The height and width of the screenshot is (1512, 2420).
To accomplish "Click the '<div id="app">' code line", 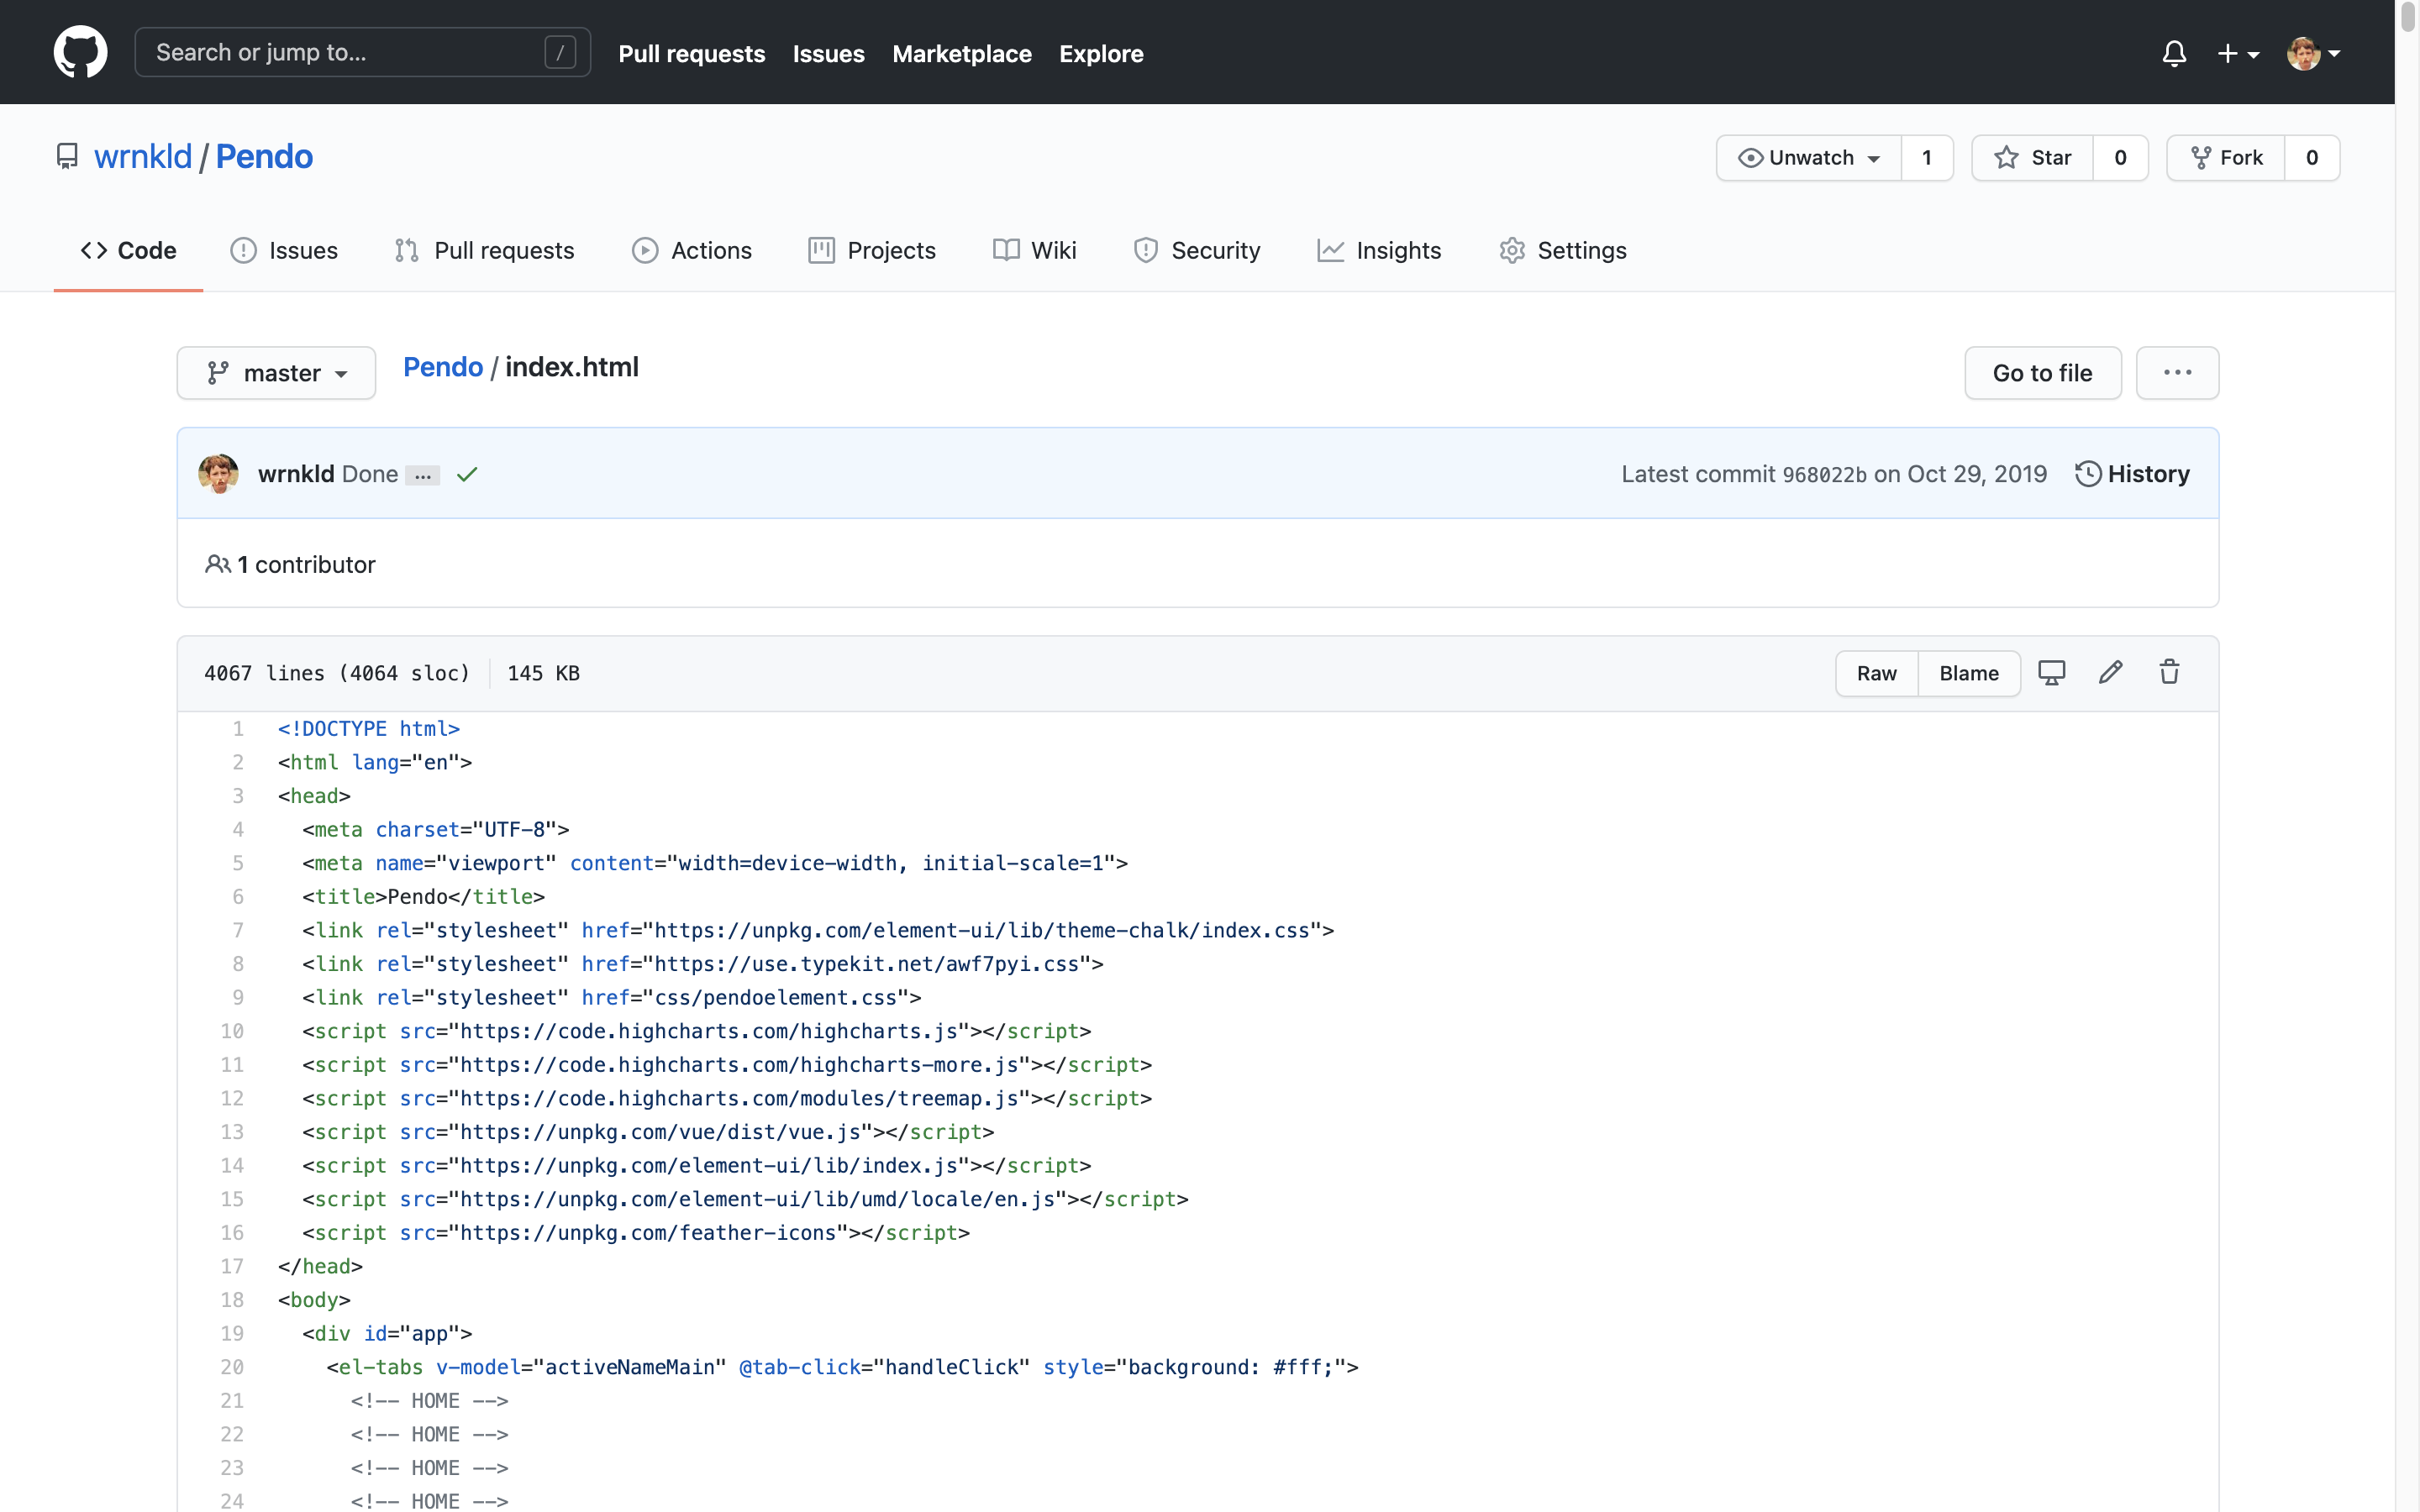I will [x=387, y=1334].
